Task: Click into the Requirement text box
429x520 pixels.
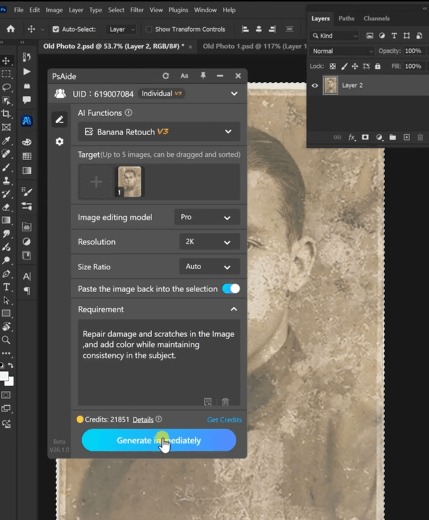Action: click(159, 363)
